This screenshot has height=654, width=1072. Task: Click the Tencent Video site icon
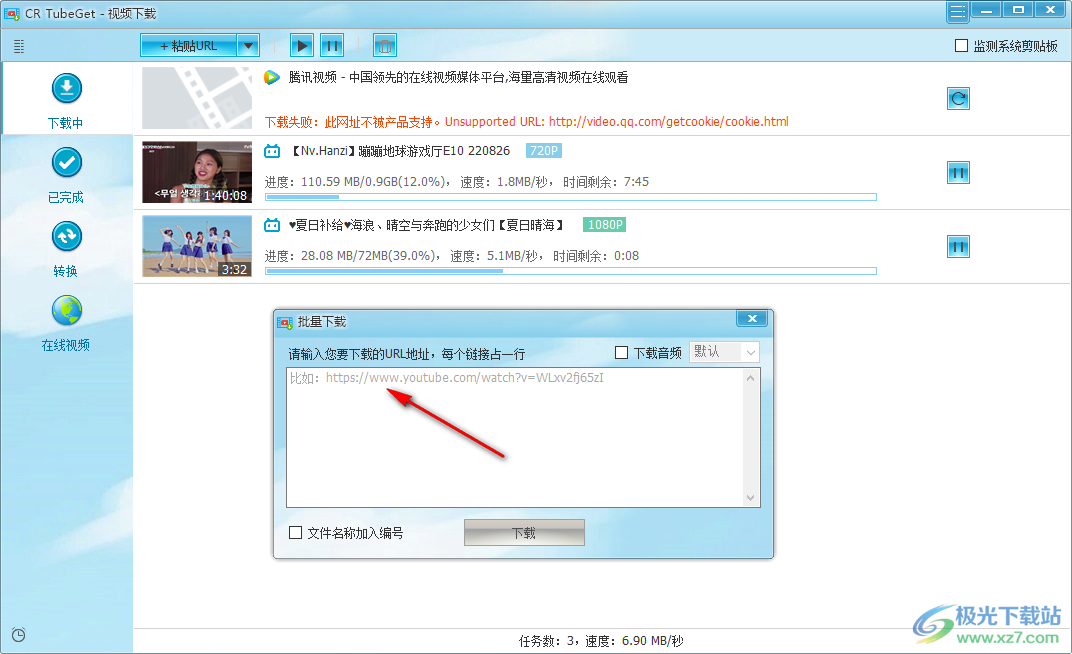(x=272, y=77)
